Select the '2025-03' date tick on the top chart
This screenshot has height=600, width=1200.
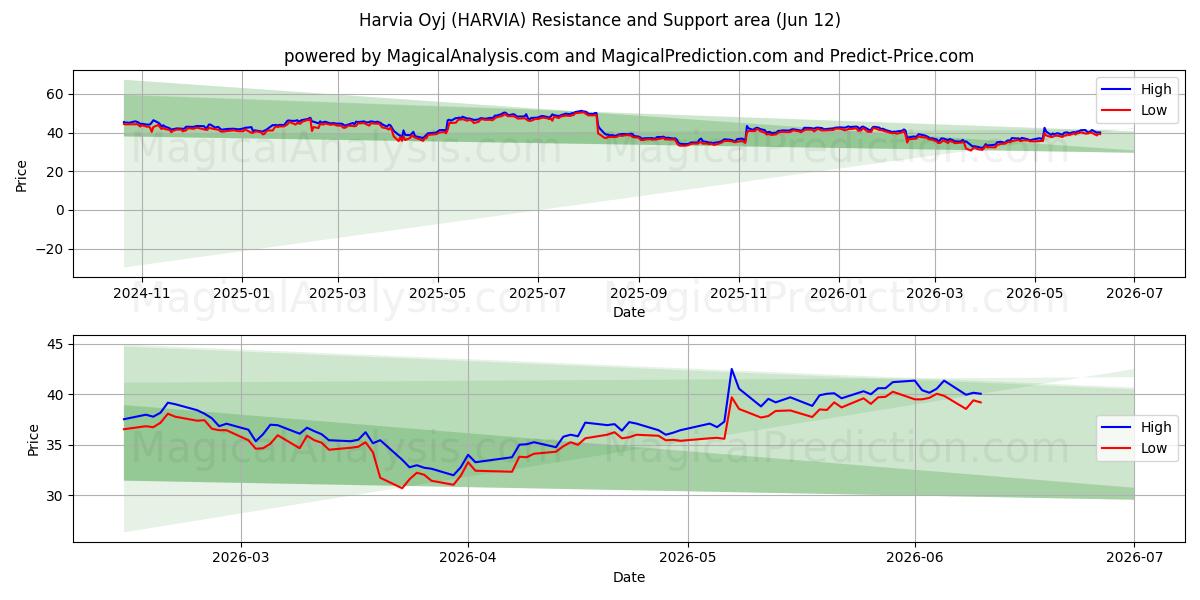pos(338,295)
